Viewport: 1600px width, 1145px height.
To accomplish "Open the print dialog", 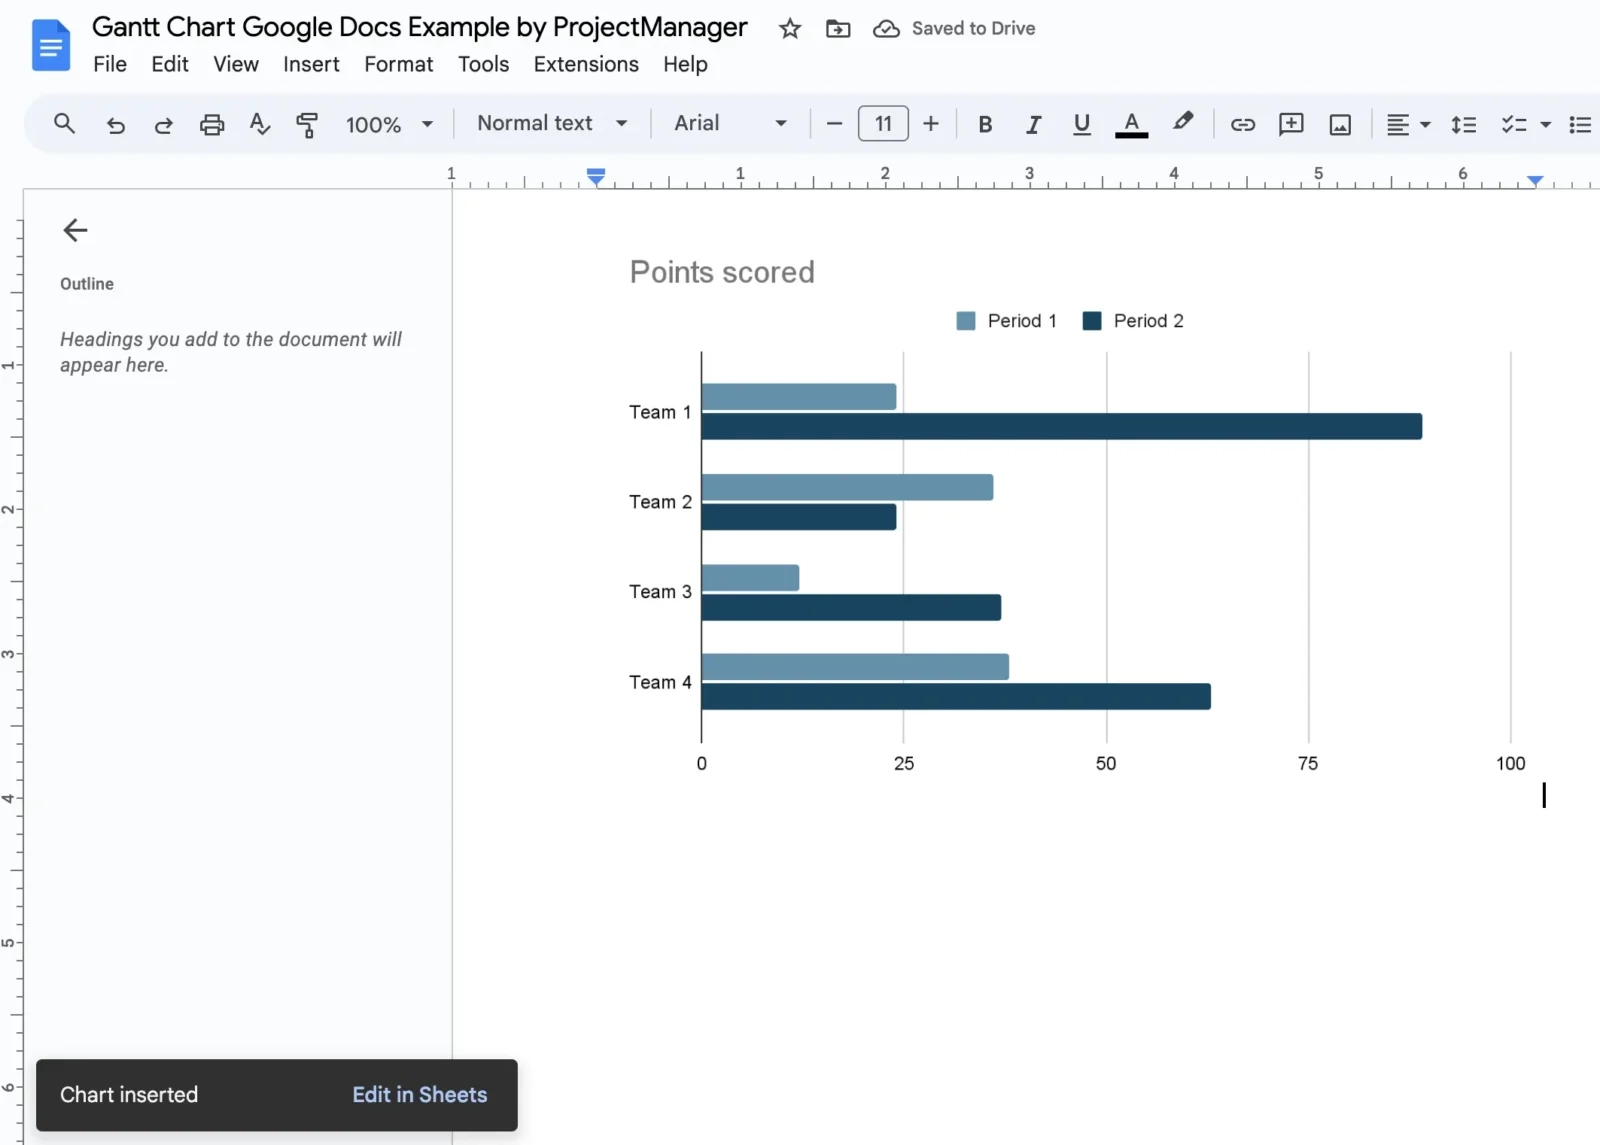I will 211,124.
